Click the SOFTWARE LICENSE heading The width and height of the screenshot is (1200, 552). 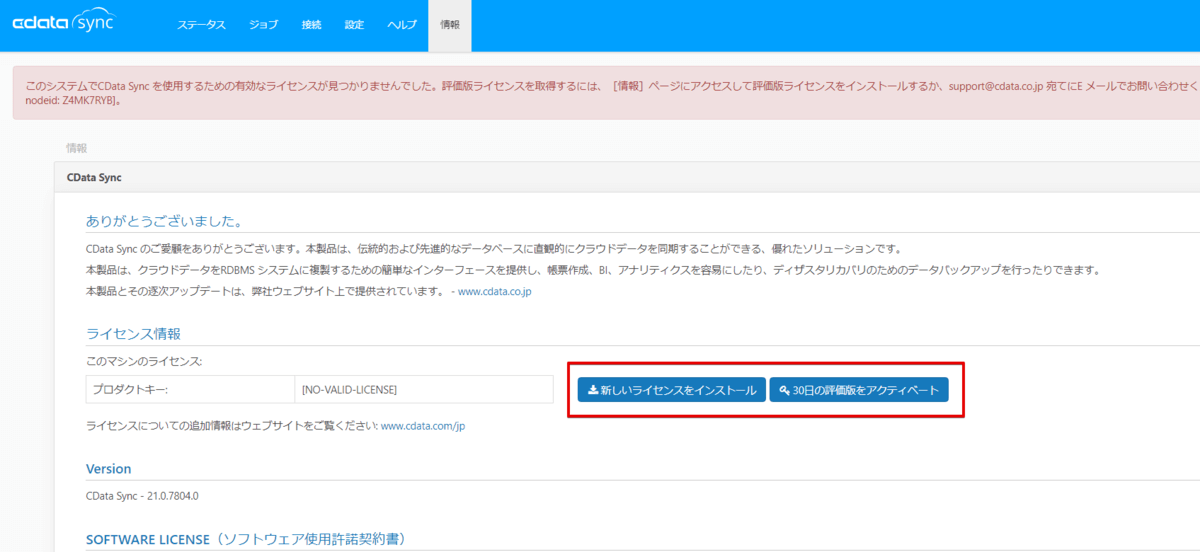pyautogui.click(x=245, y=539)
